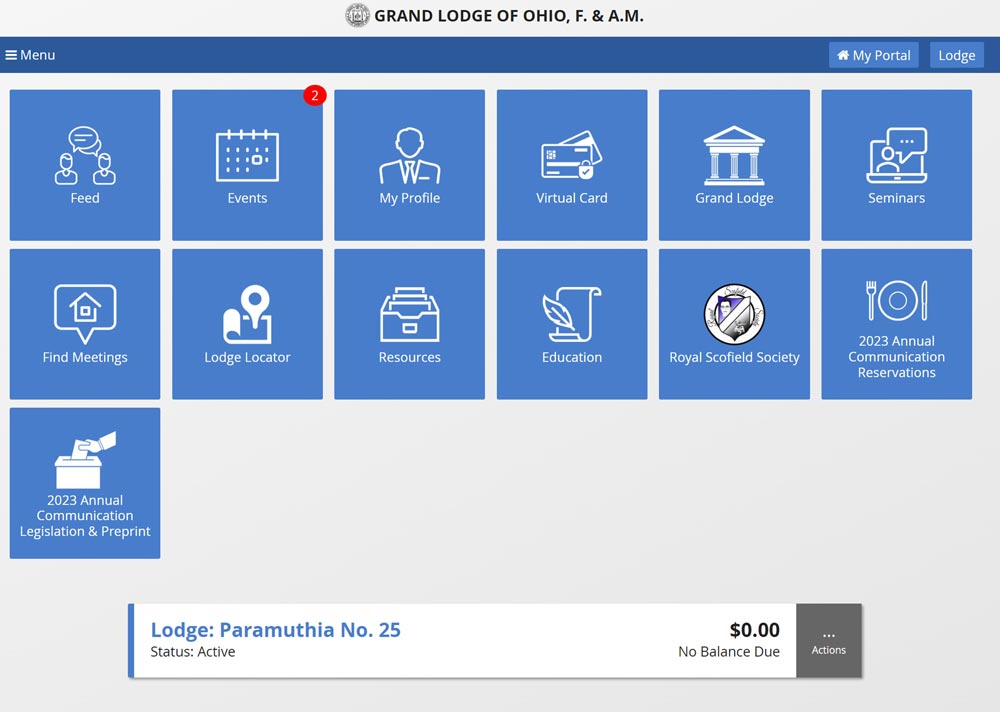Open the Education tile
Viewport: 1000px width, 712px height.
tap(572, 324)
